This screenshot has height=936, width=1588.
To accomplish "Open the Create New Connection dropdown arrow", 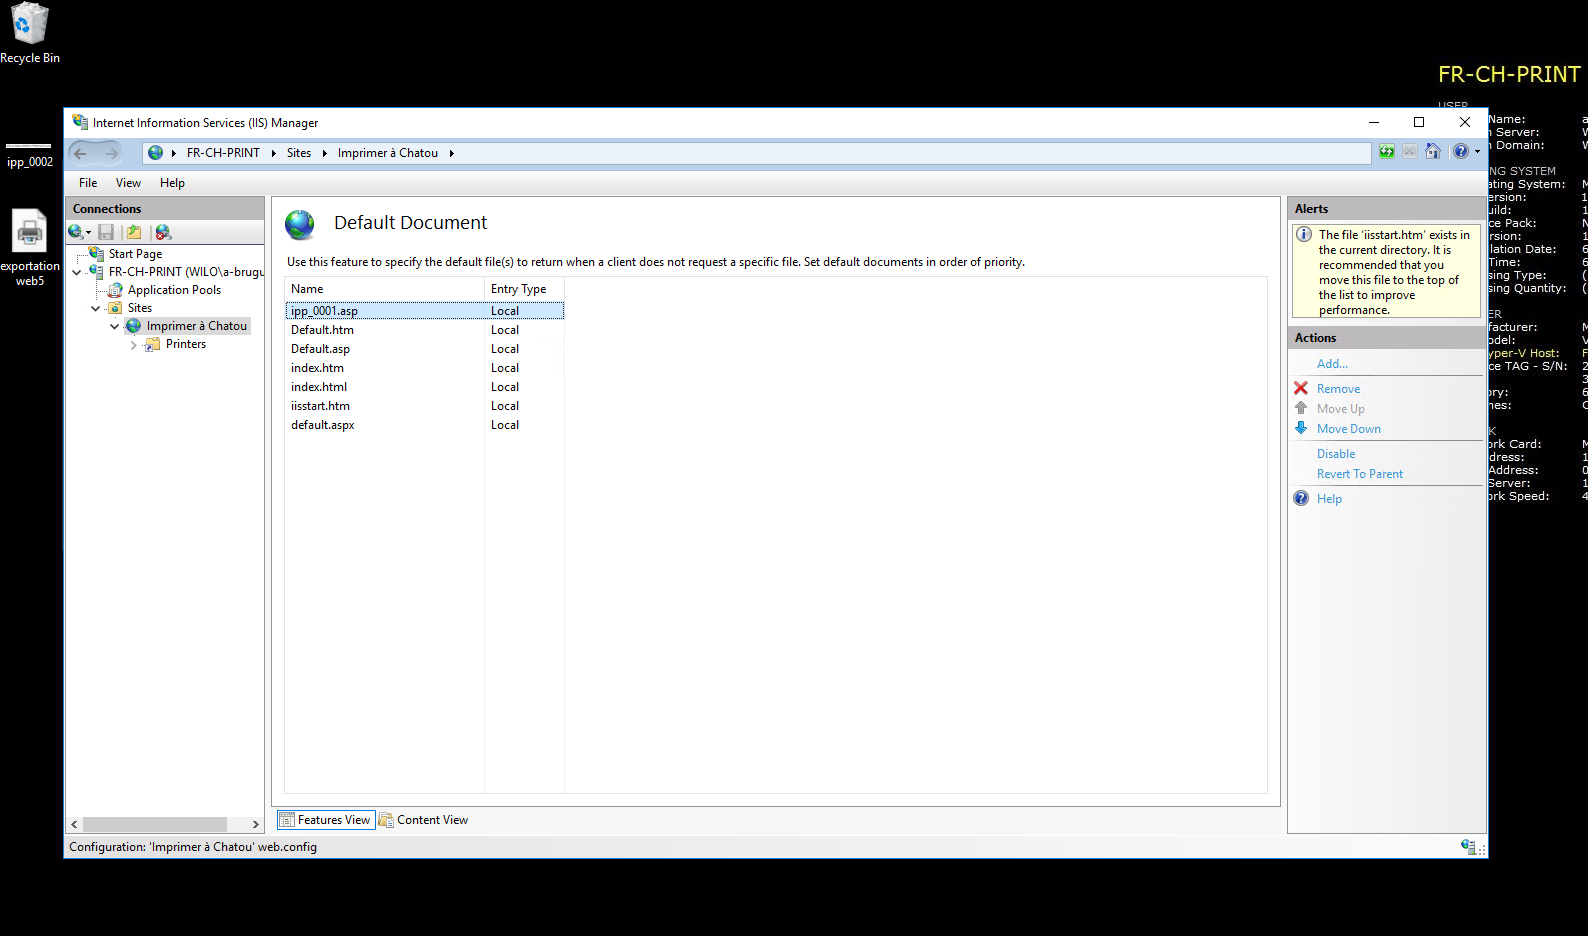I will [89, 233].
